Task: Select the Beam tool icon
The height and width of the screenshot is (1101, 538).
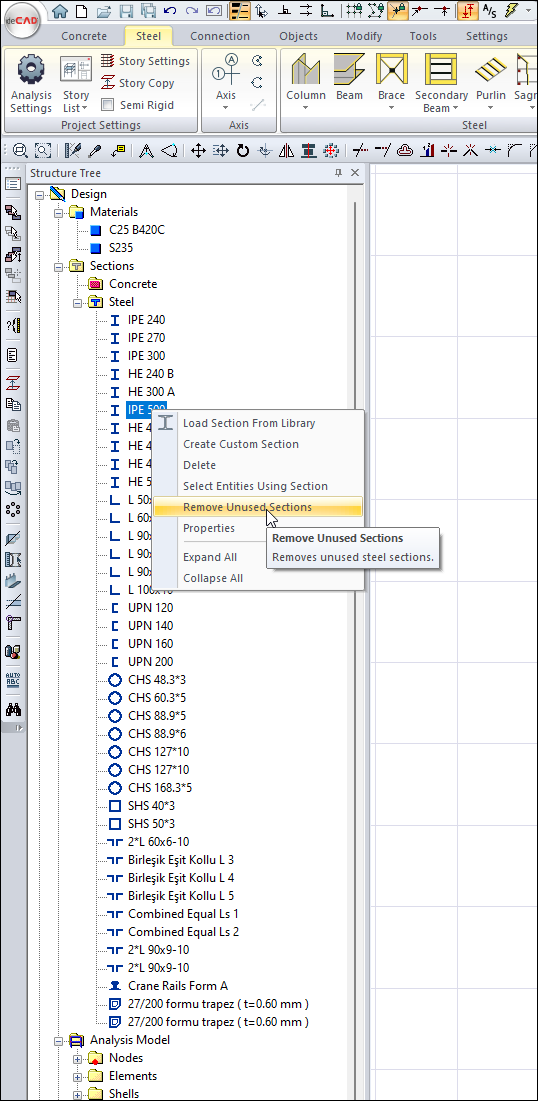Action: 349,70
